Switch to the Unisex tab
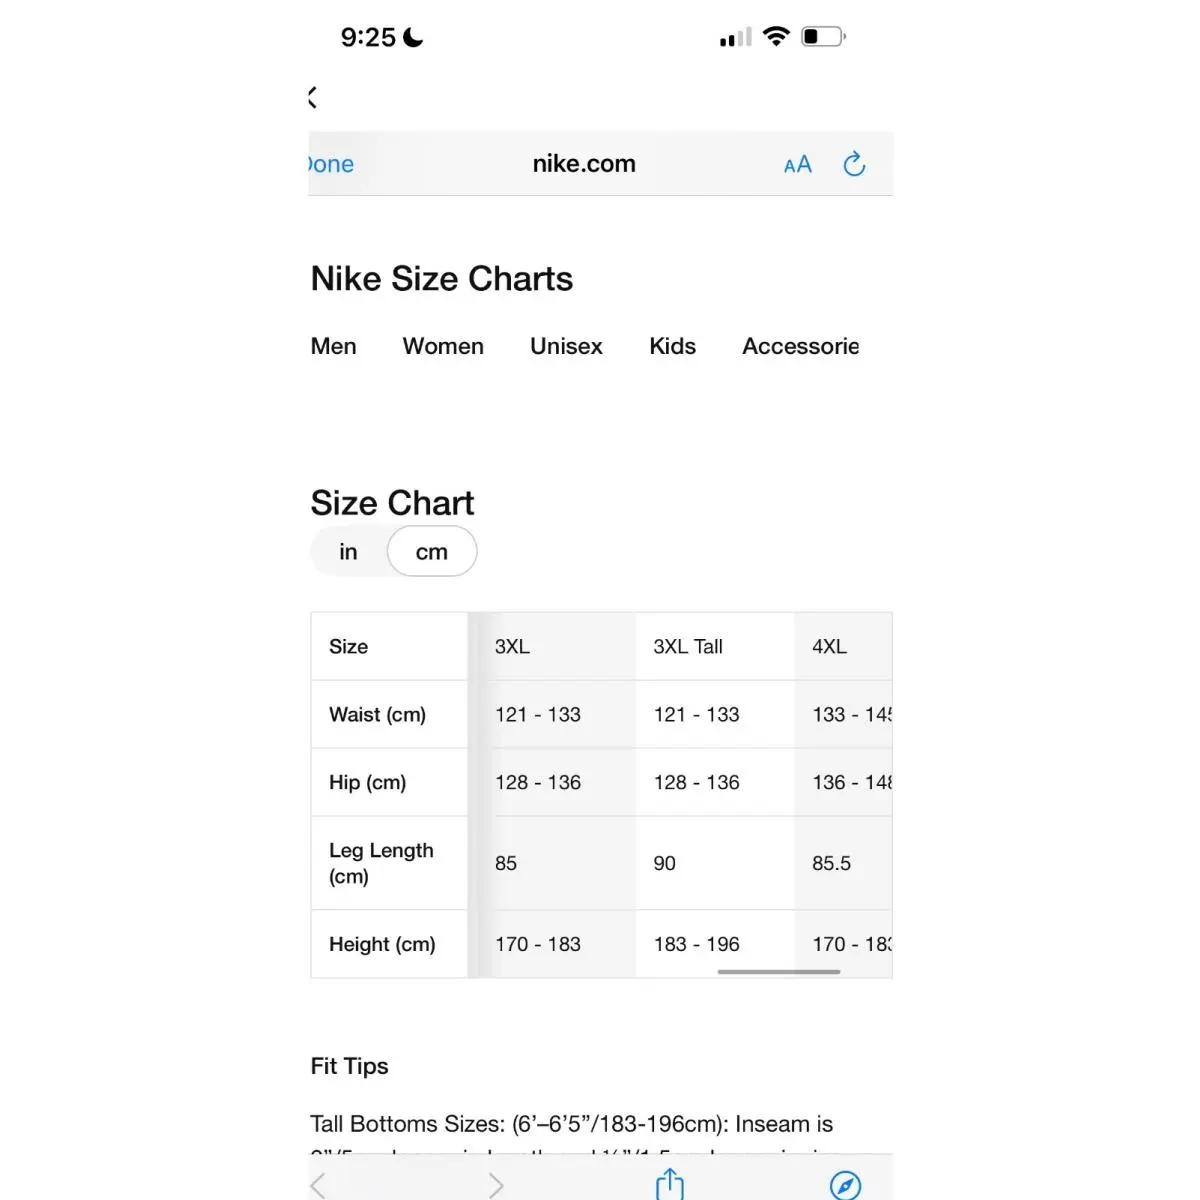 pos(566,346)
